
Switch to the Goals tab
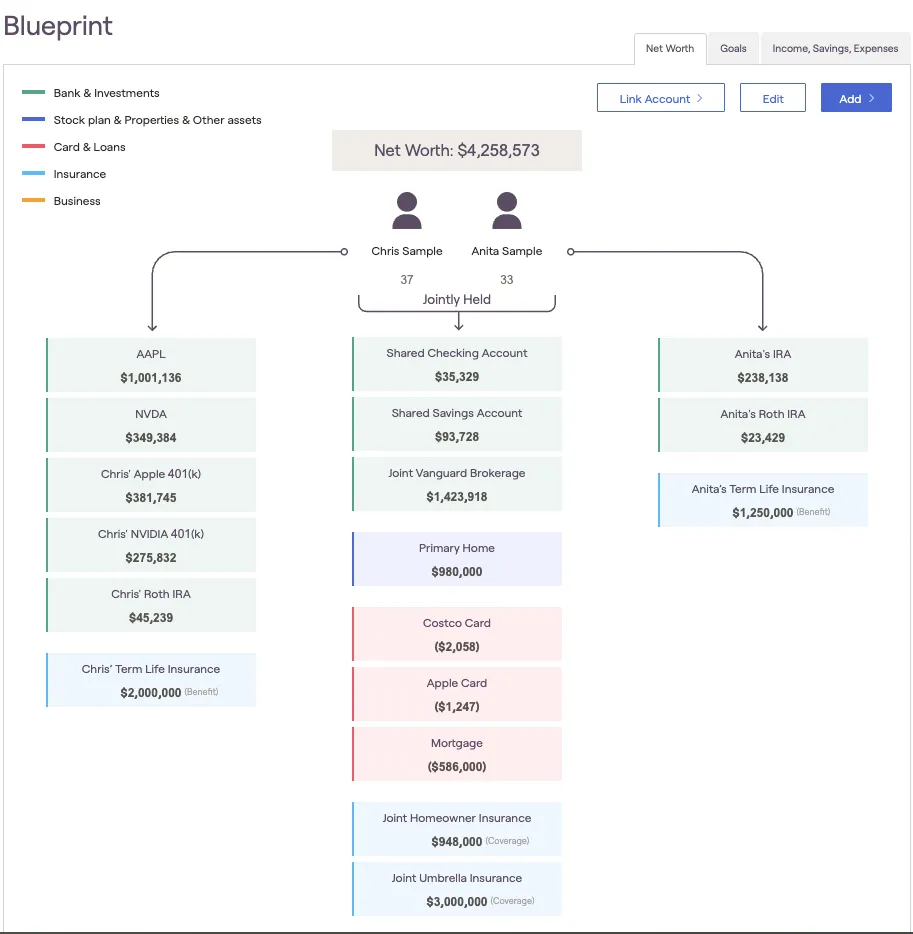coord(733,48)
